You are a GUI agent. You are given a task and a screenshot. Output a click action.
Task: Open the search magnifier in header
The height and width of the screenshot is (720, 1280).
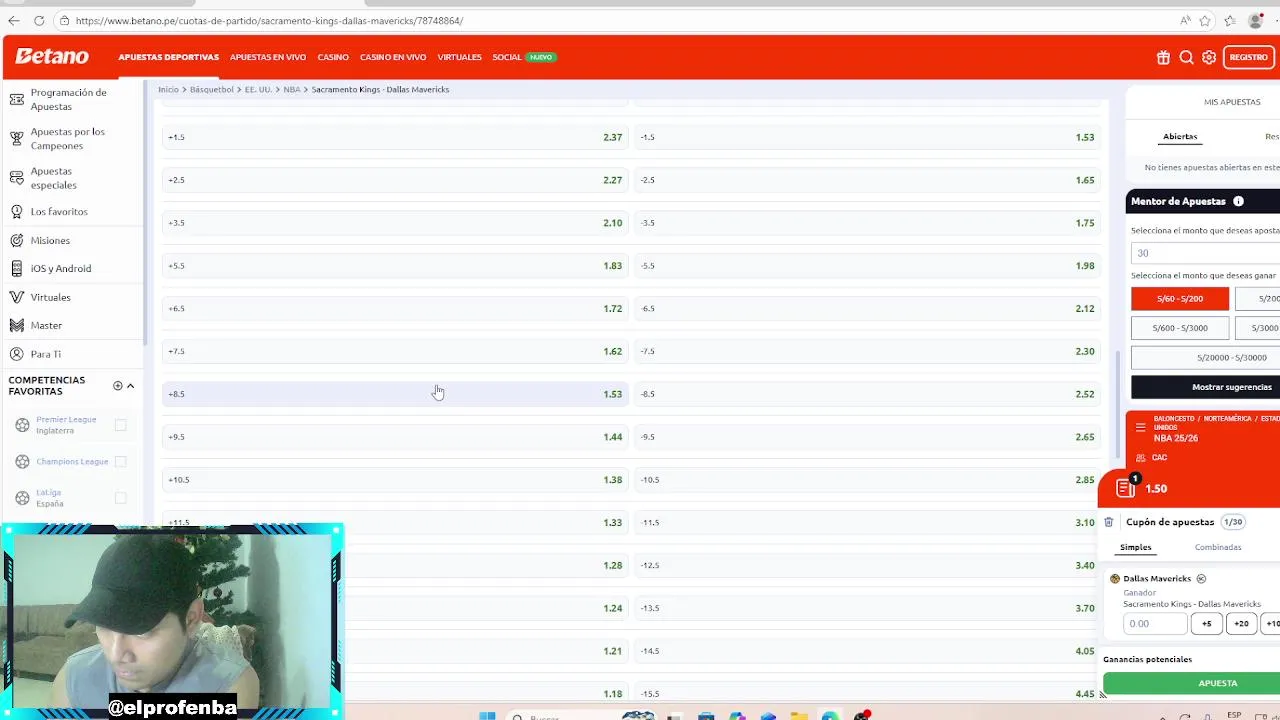[1186, 58]
